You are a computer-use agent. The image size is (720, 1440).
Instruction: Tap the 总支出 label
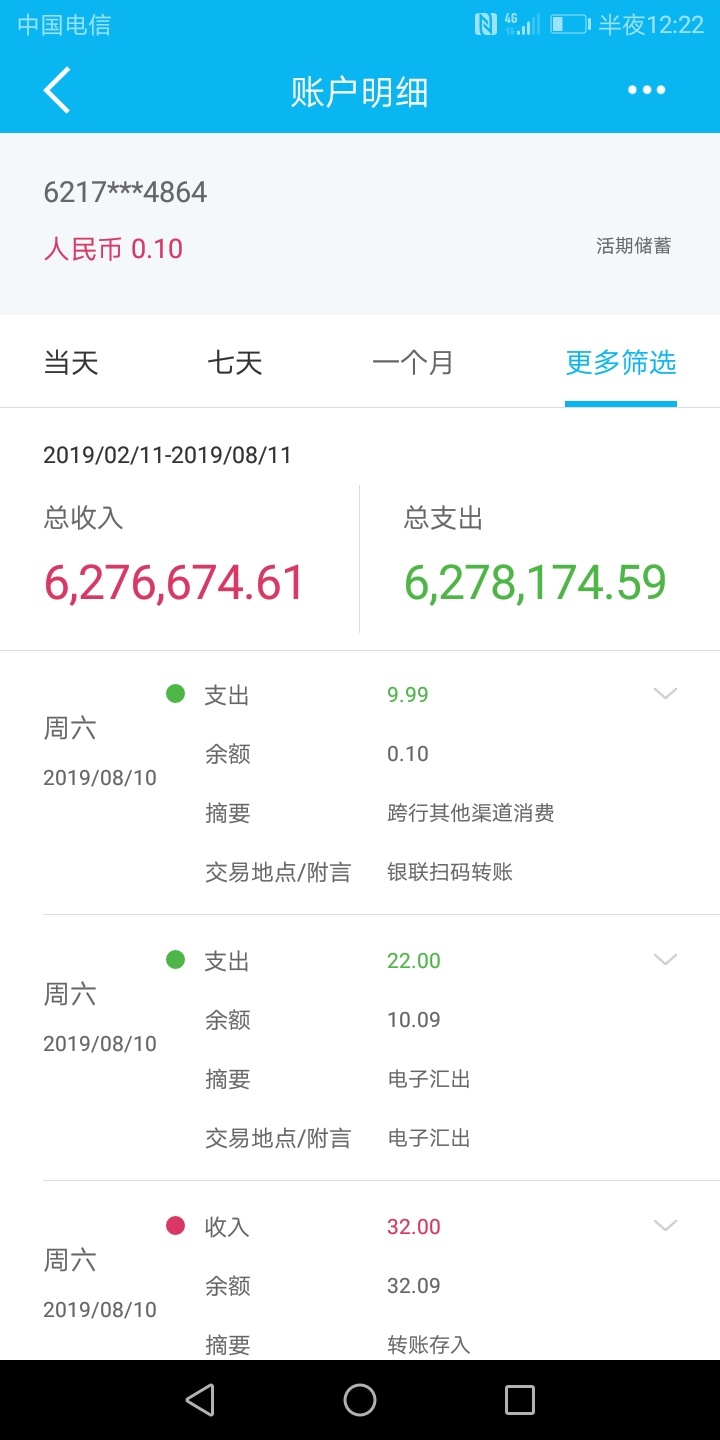(443, 518)
